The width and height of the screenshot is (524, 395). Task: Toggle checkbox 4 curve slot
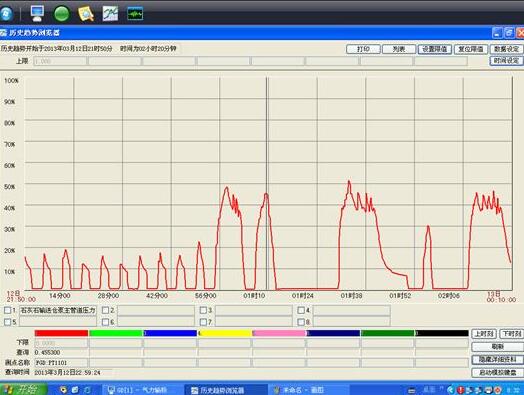(301, 310)
